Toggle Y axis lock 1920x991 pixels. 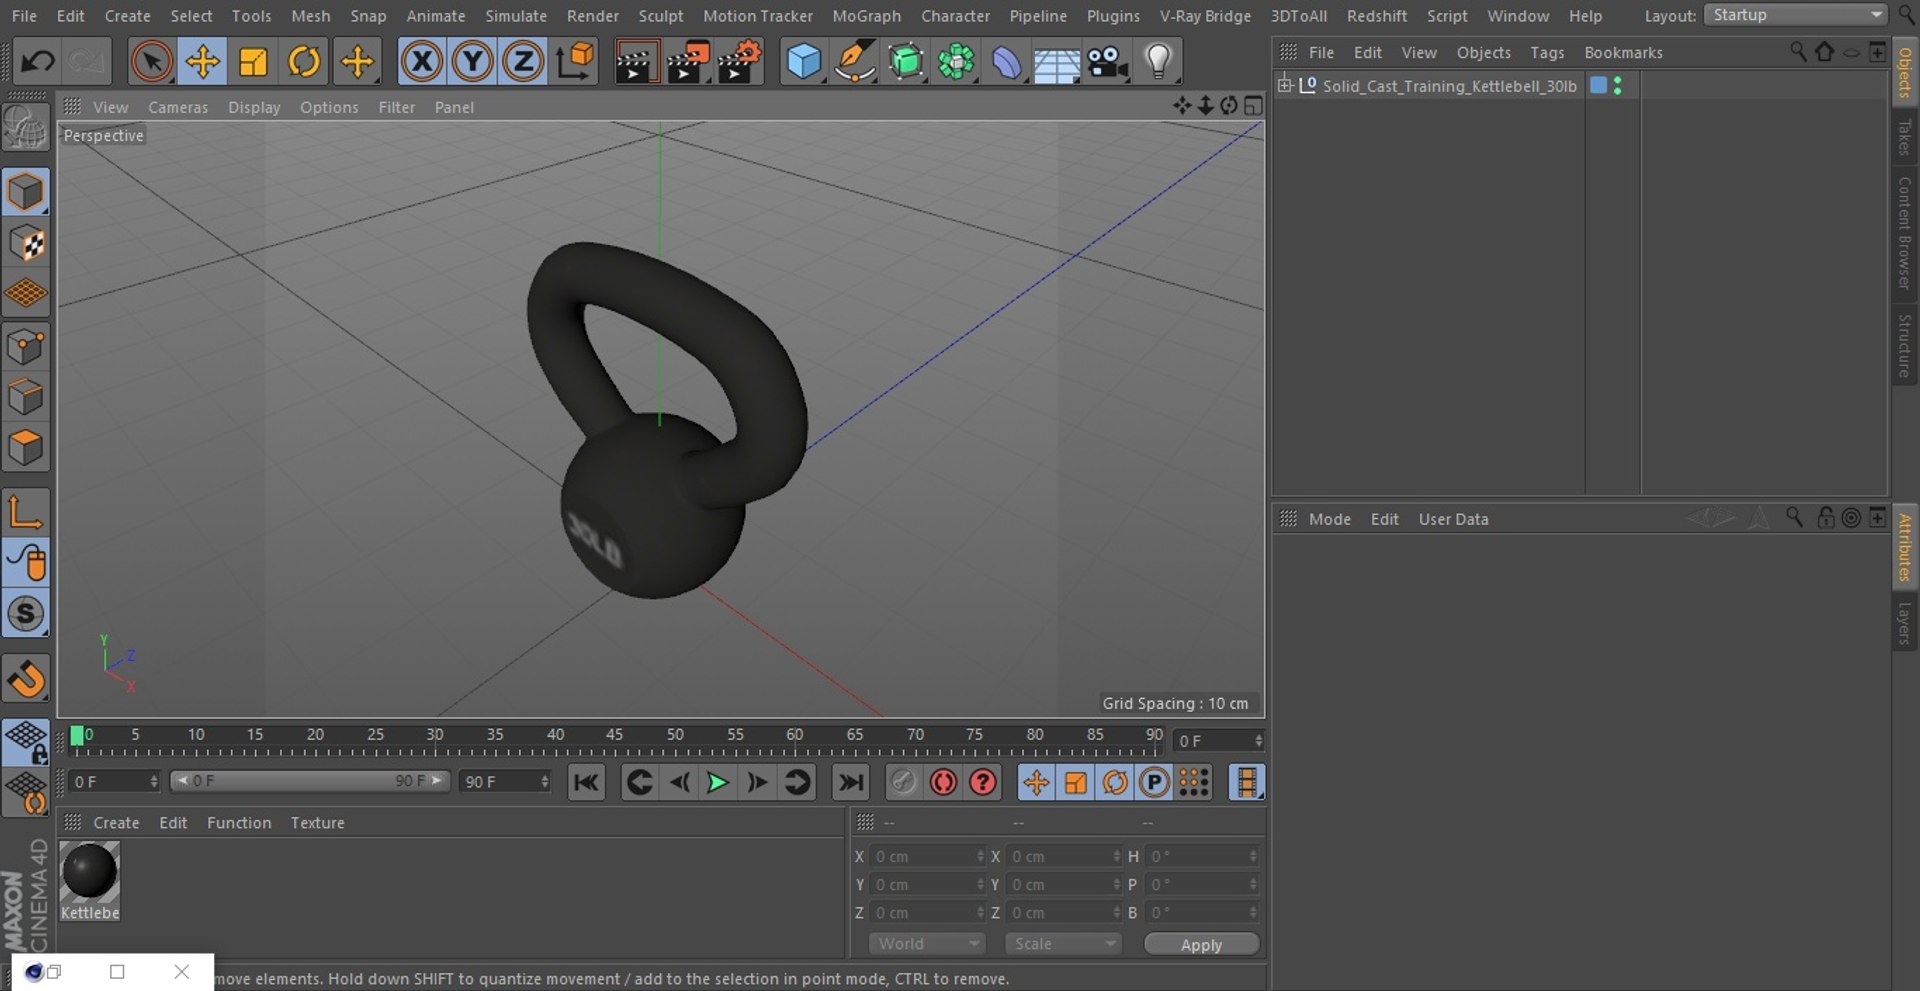(x=472, y=62)
